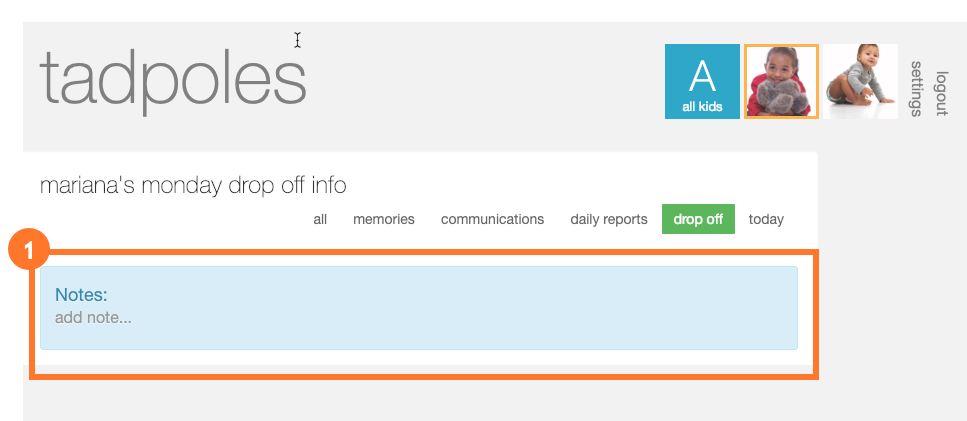This screenshot has width=967, height=421.
Task: Click the "Notes:" label
Action: (x=81, y=295)
